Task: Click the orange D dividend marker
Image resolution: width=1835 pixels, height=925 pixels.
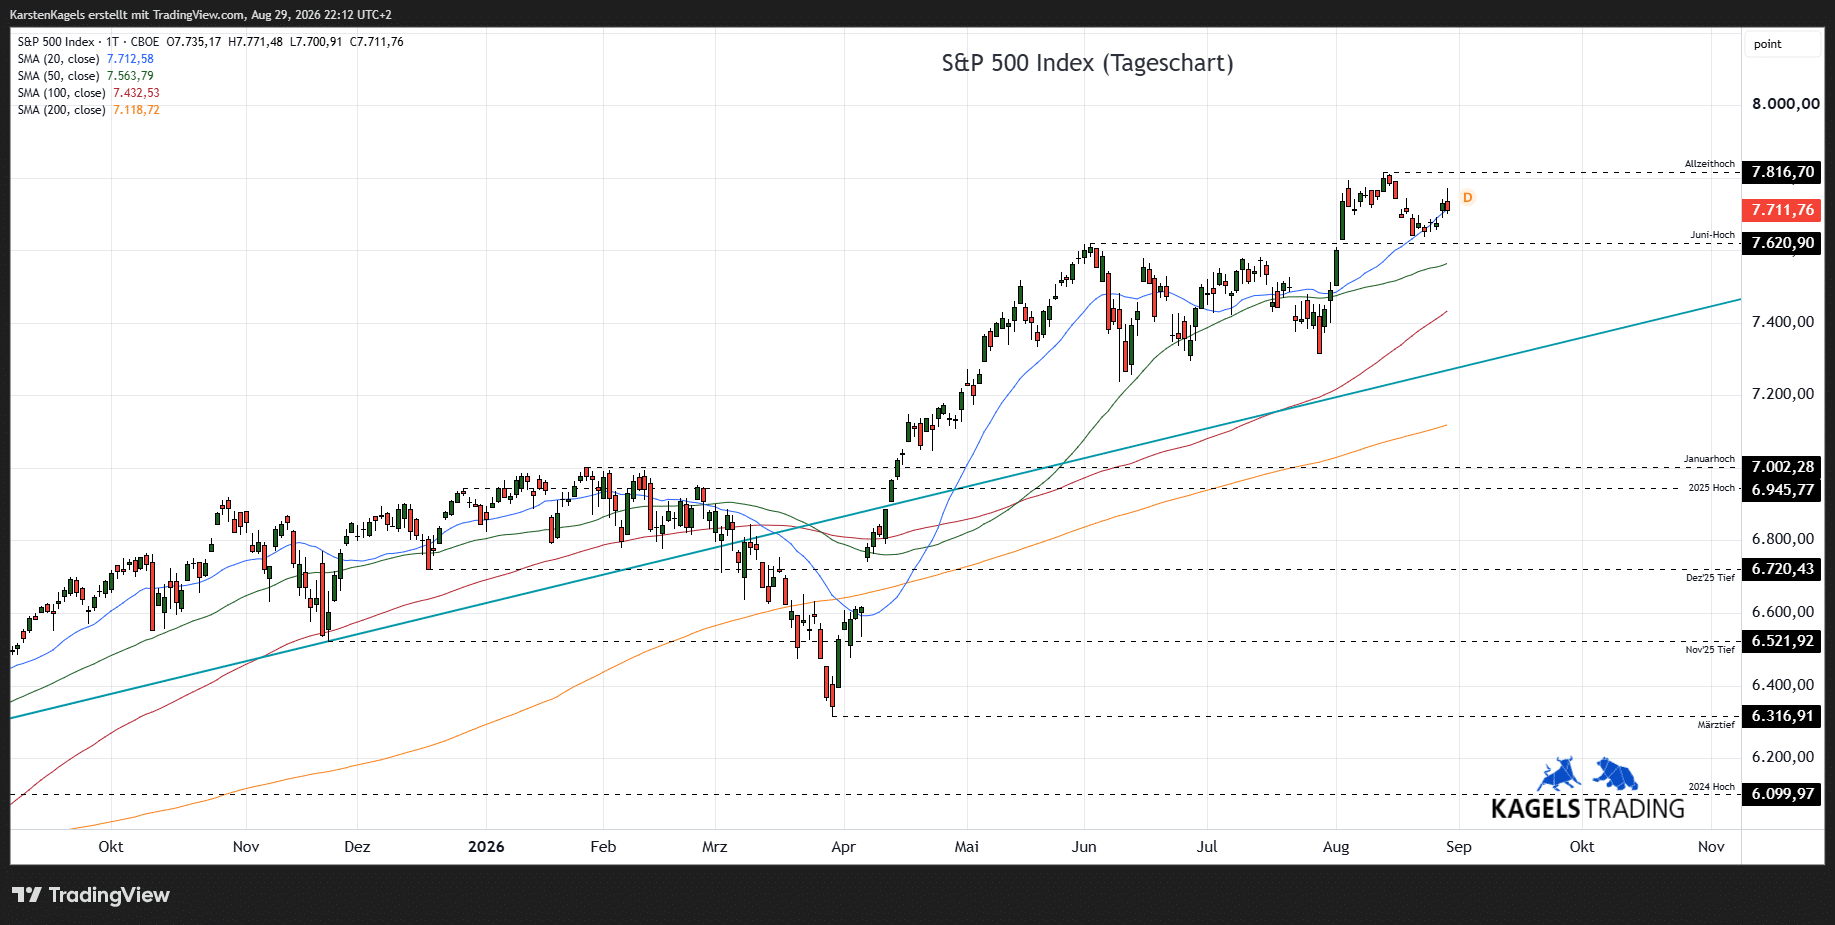Action: coord(1467,198)
